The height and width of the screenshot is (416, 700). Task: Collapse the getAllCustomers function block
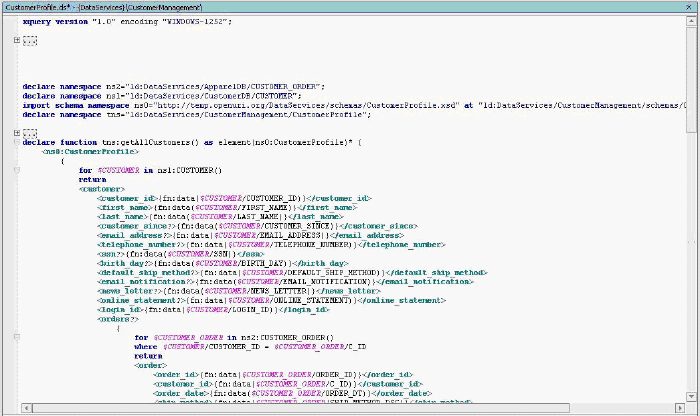point(17,142)
